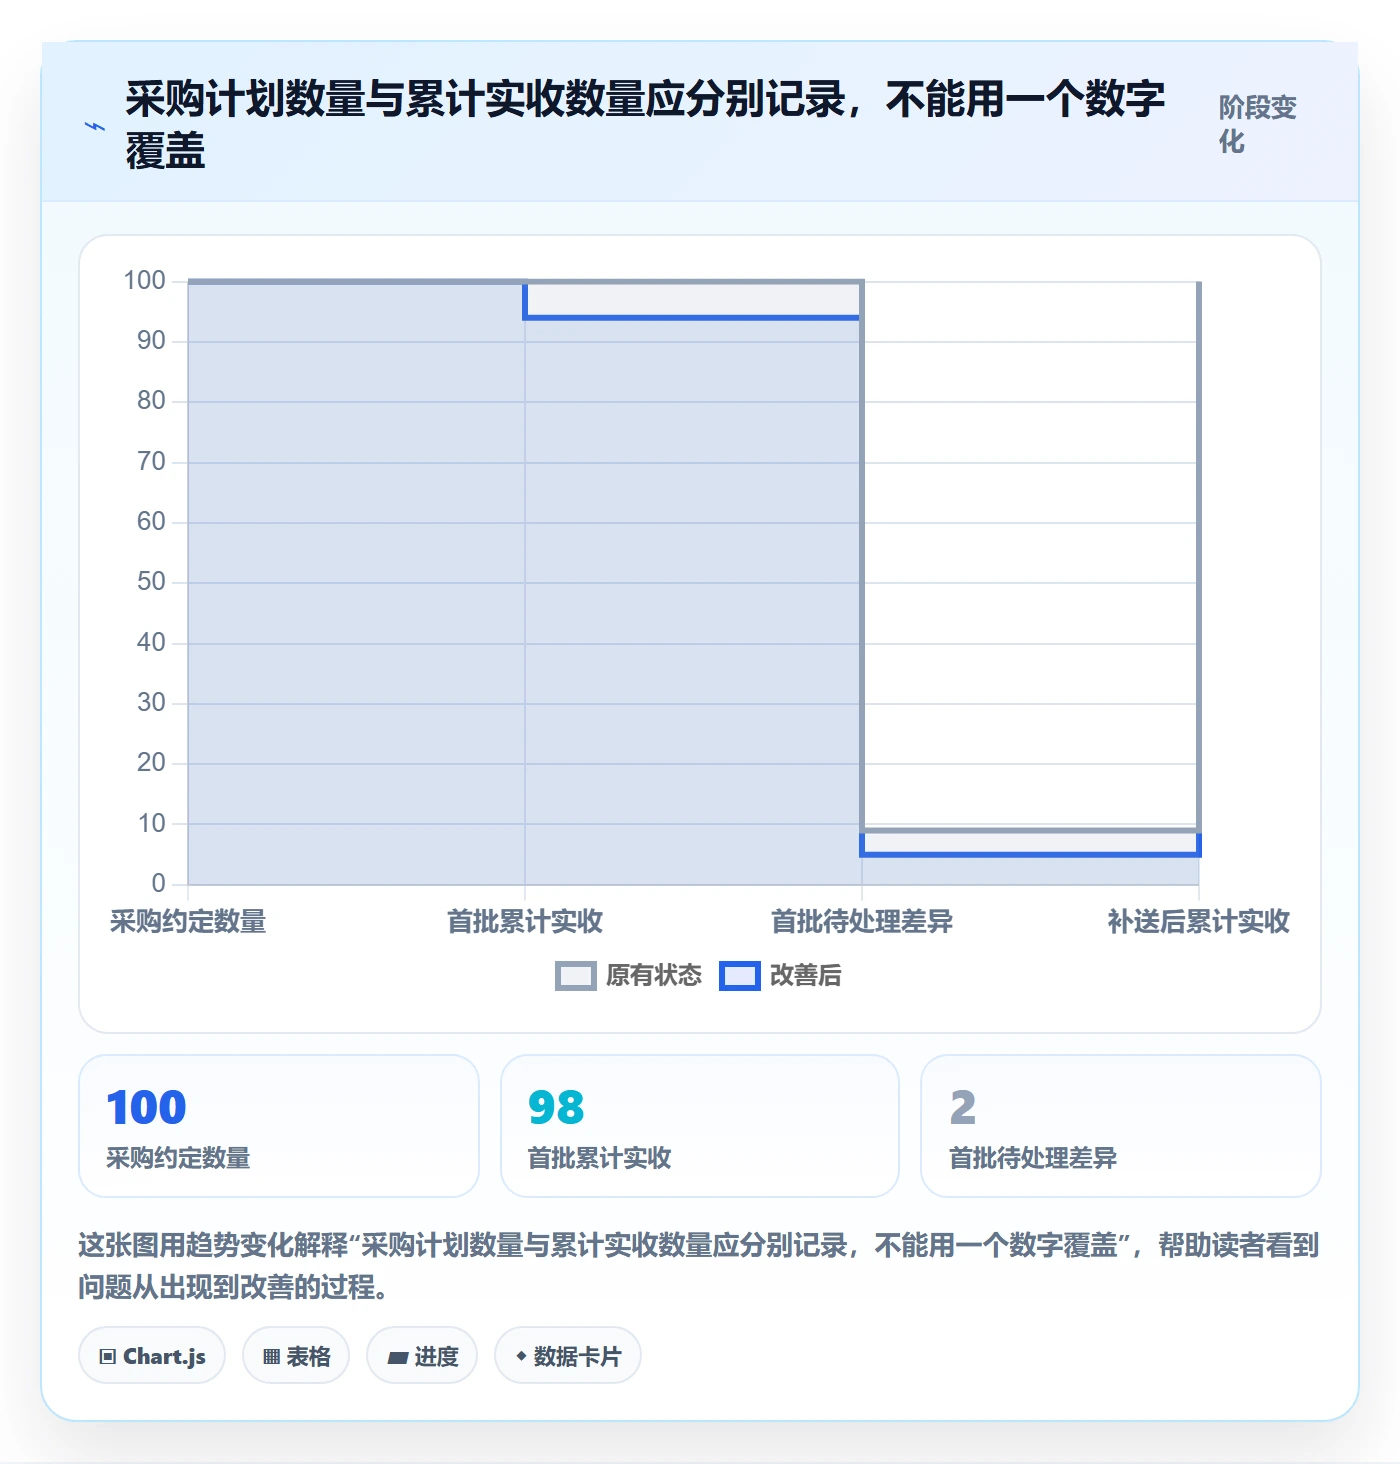Select the 数据卡片 tag
This screenshot has width=1400, height=1464.
568,1355
